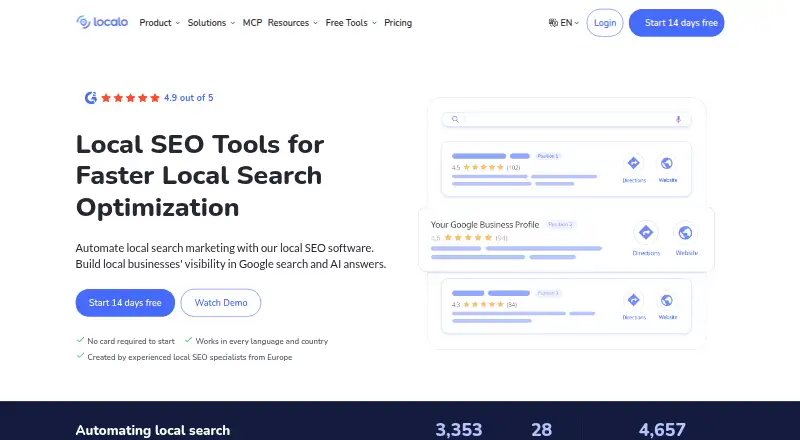Click Works in every language and country text
This screenshot has height=440, width=800.
pyautogui.click(x=262, y=341)
